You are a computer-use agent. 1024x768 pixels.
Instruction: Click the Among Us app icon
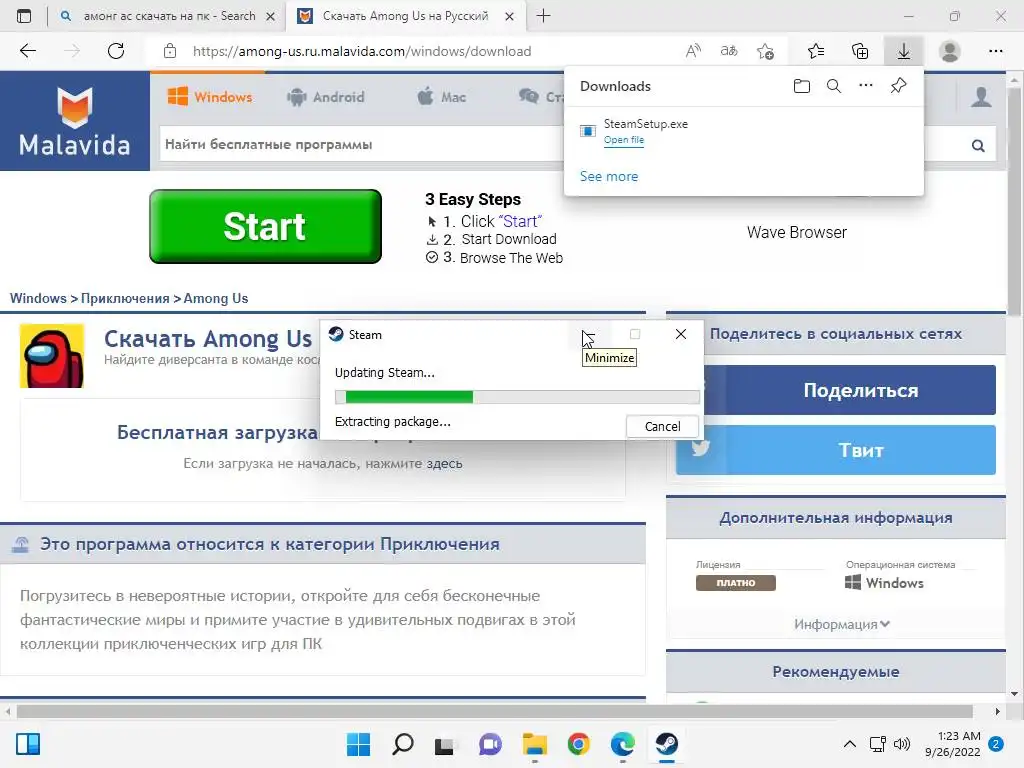(x=52, y=356)
